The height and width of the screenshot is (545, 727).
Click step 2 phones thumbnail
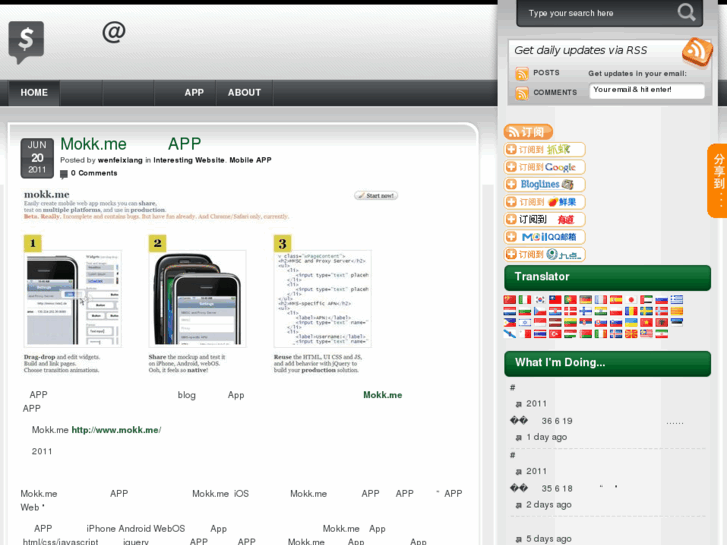198,299
